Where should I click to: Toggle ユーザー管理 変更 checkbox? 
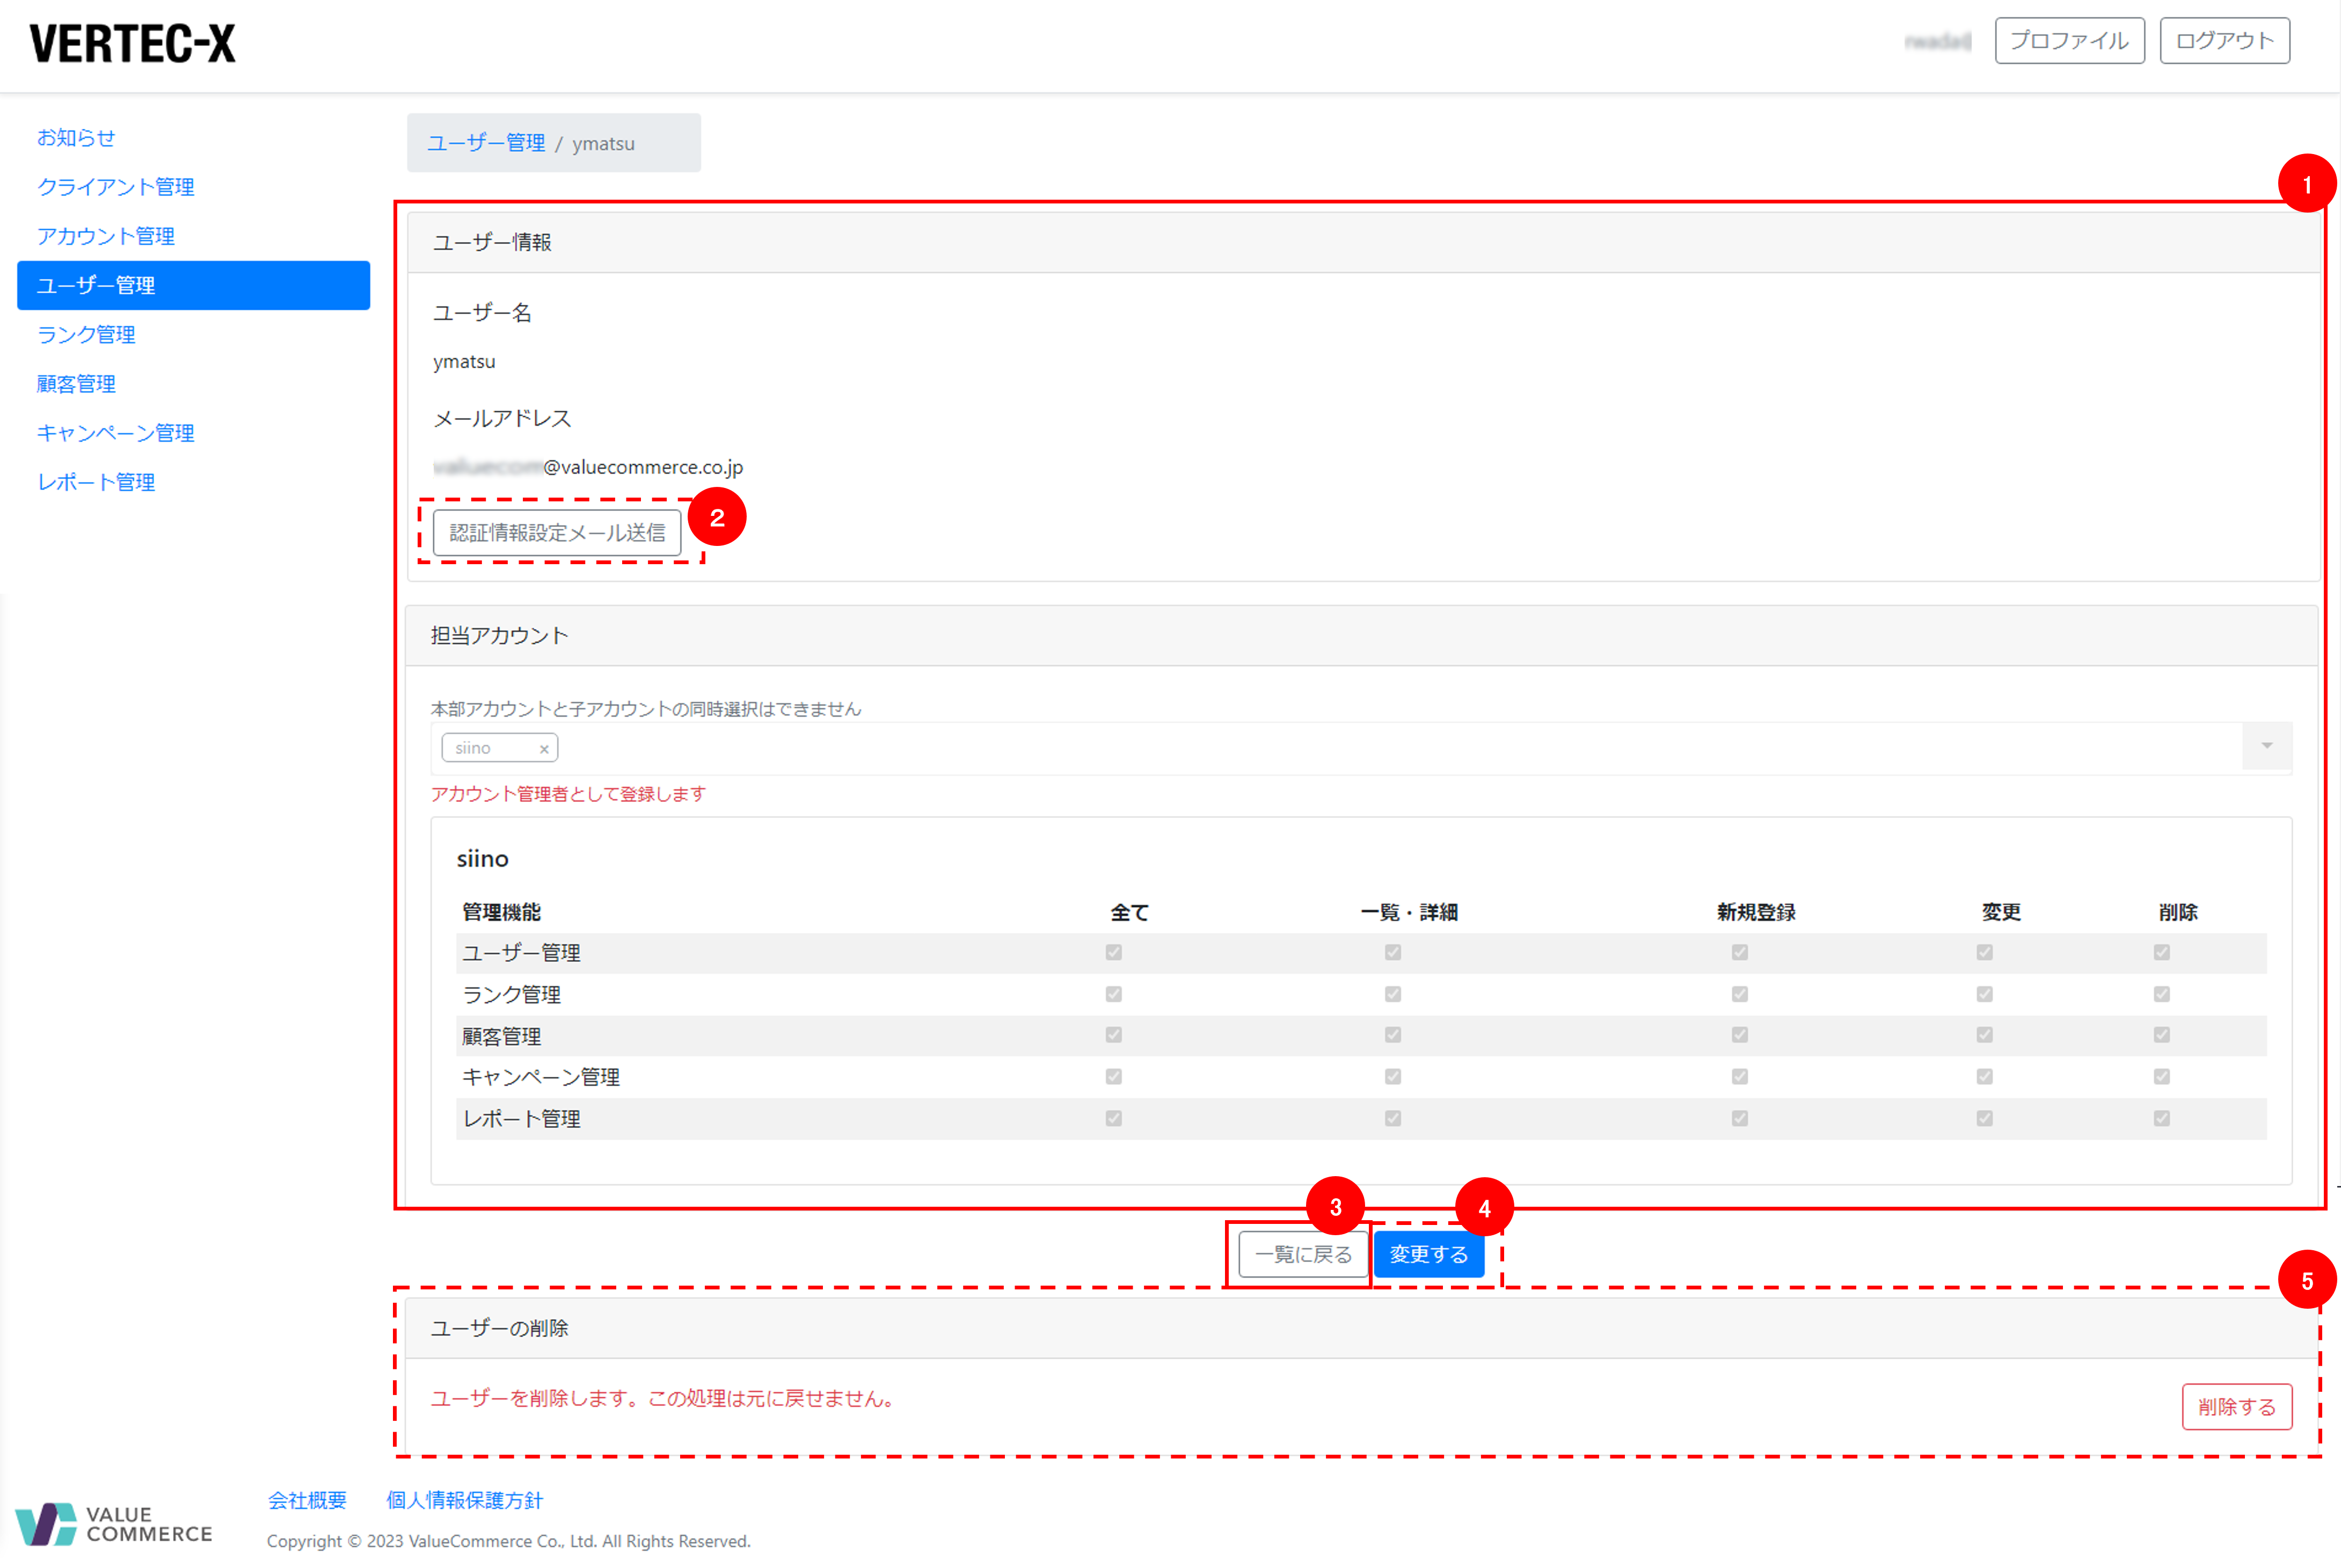1984,952
